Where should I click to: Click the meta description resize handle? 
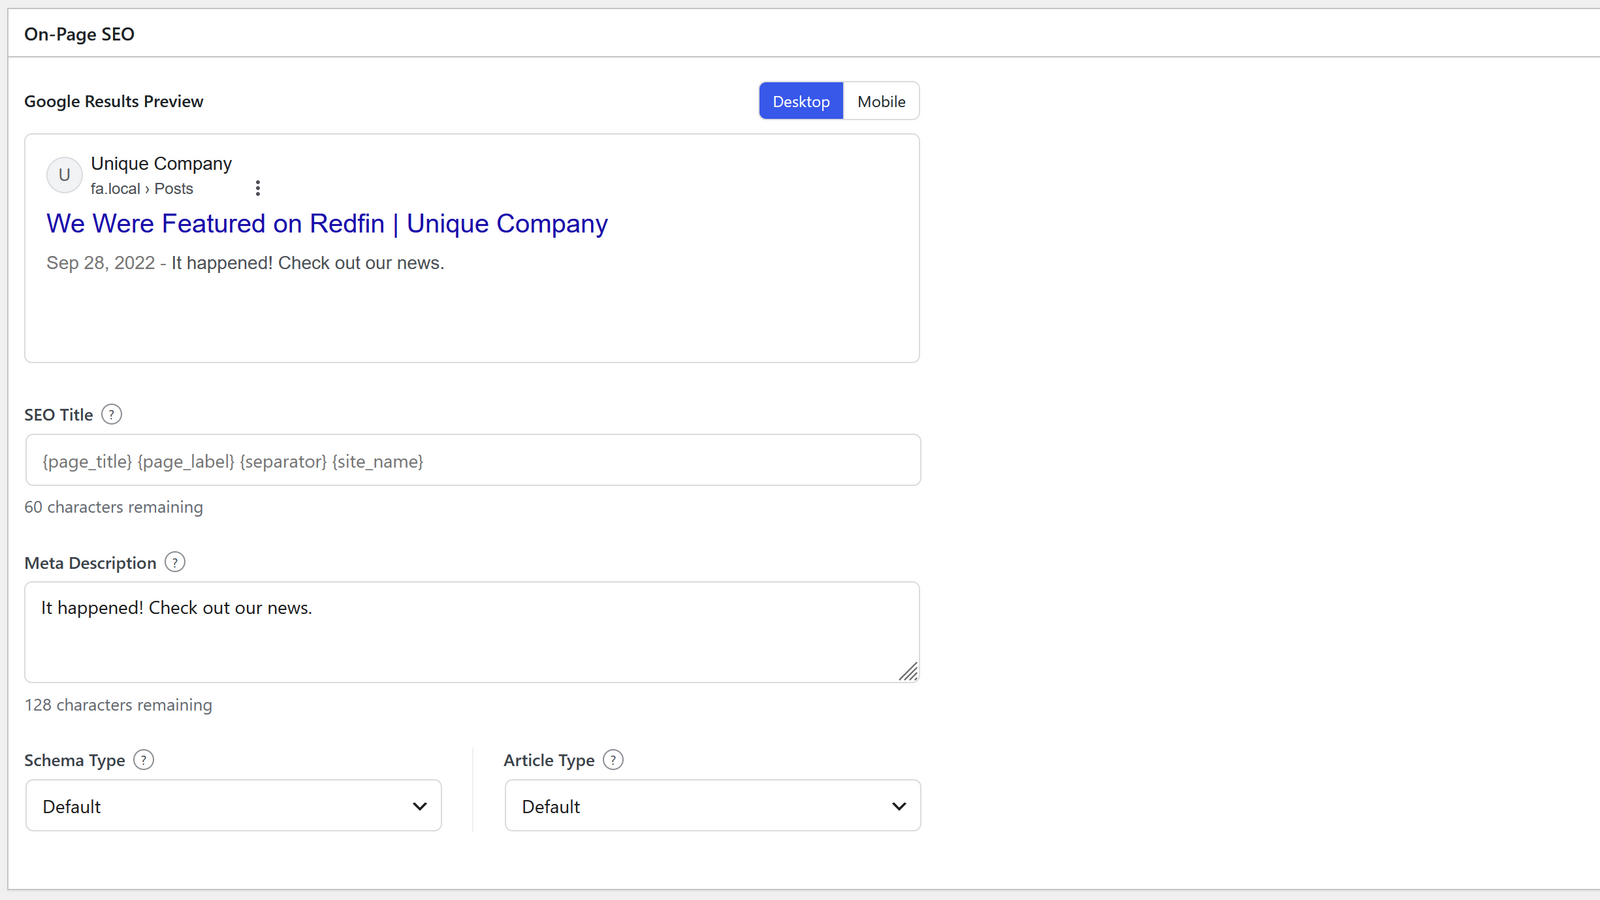click(x=908, y=672)
